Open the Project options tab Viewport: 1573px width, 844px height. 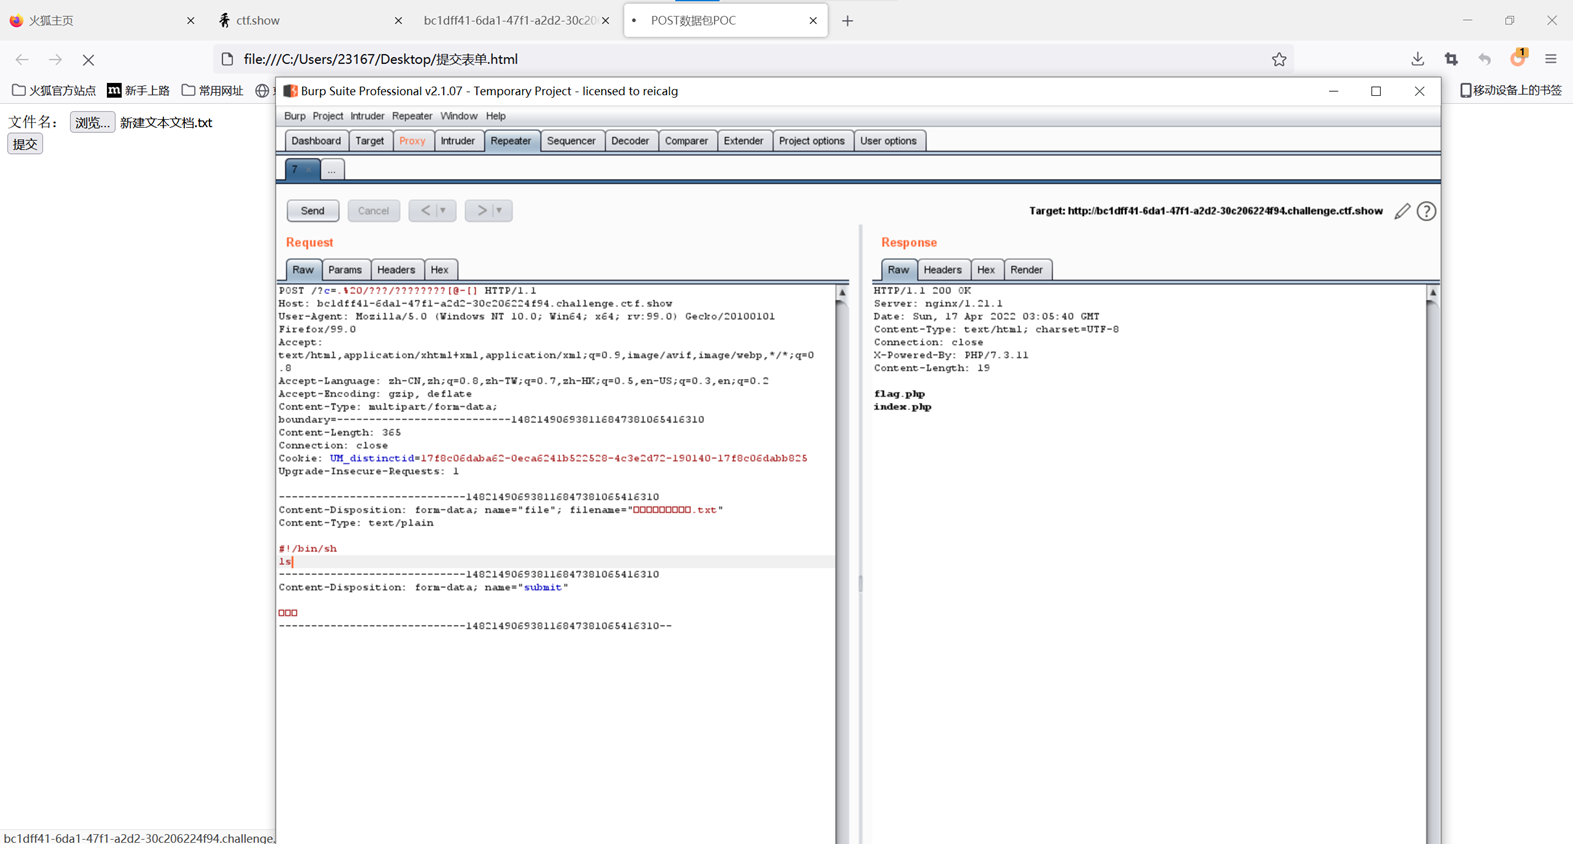tap(812, 141)
